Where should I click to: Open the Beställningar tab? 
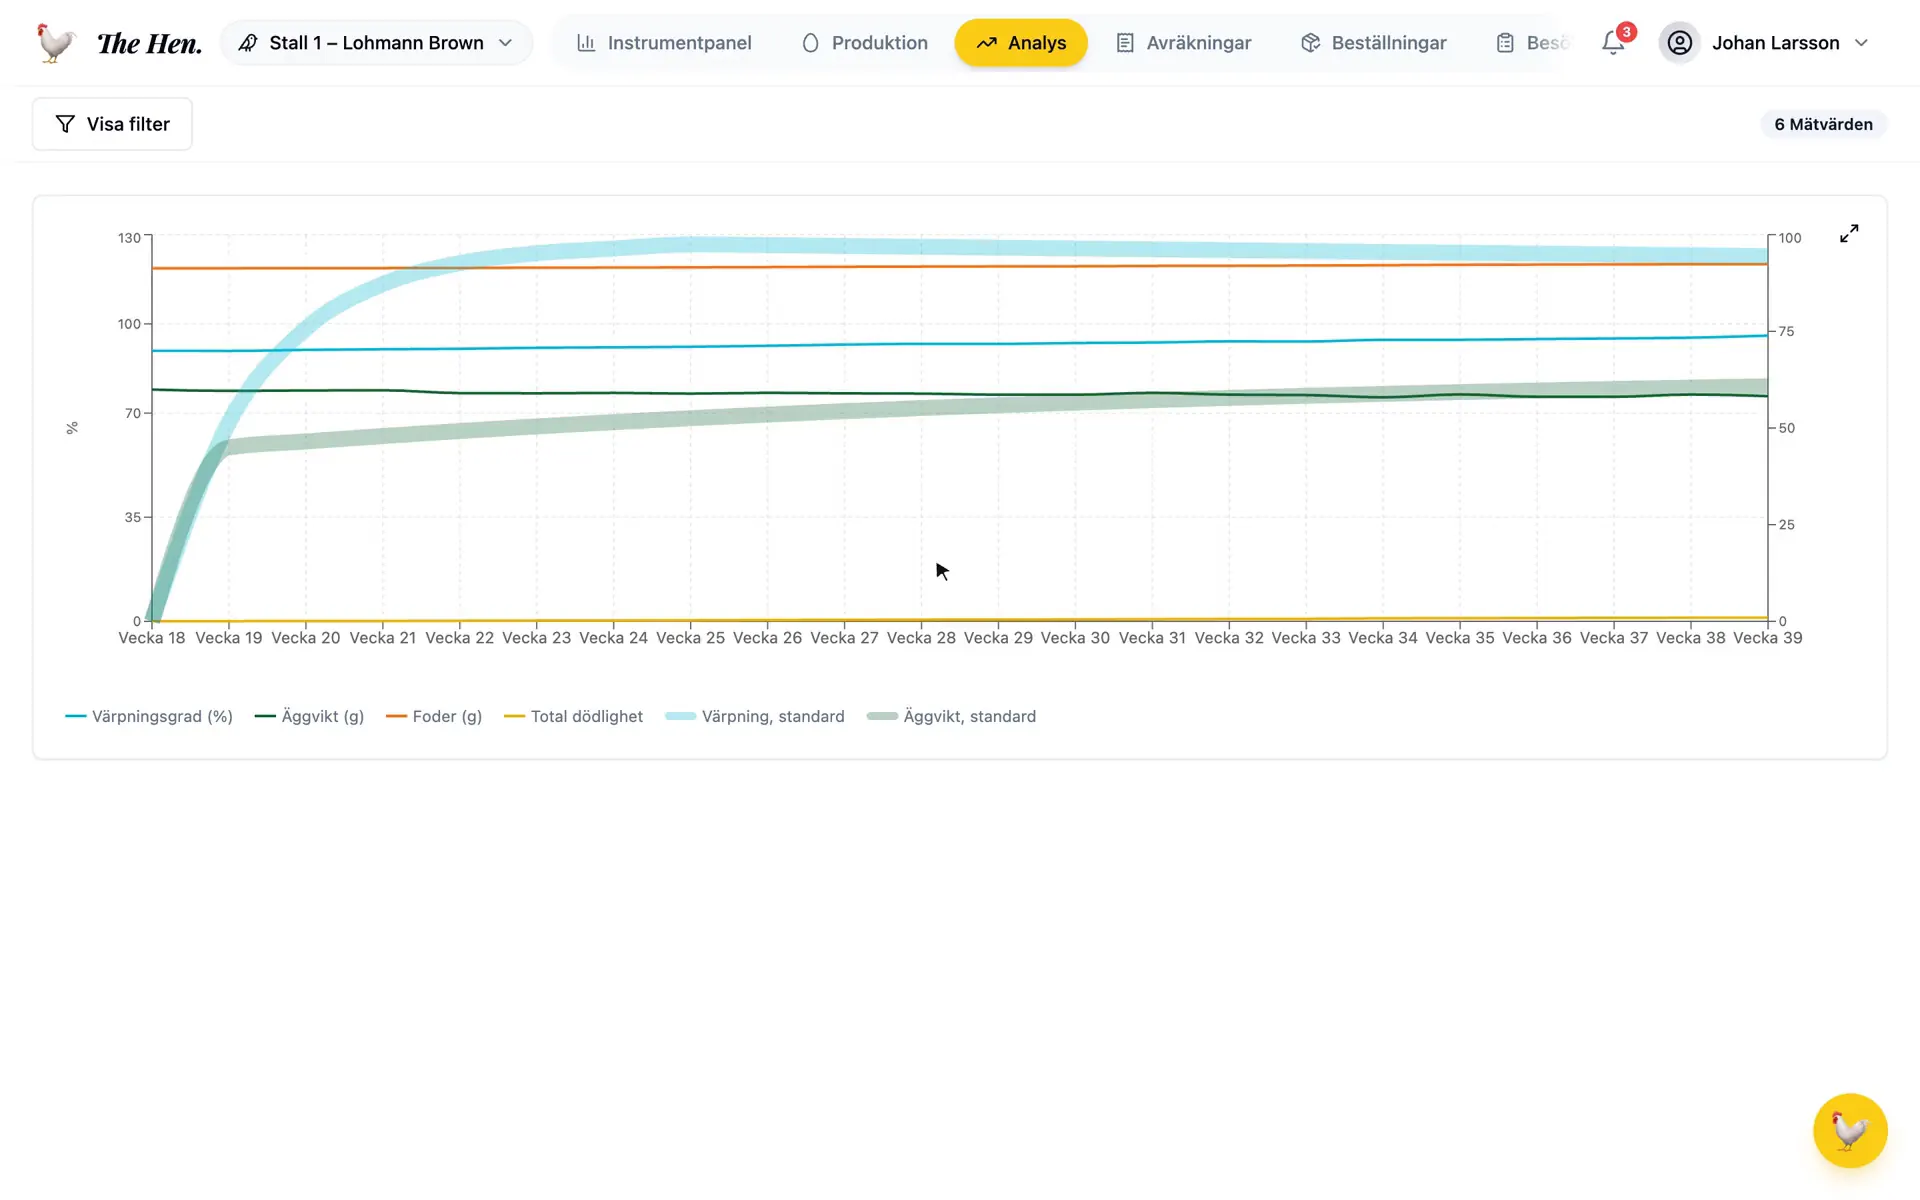(x=1374, y=43)
